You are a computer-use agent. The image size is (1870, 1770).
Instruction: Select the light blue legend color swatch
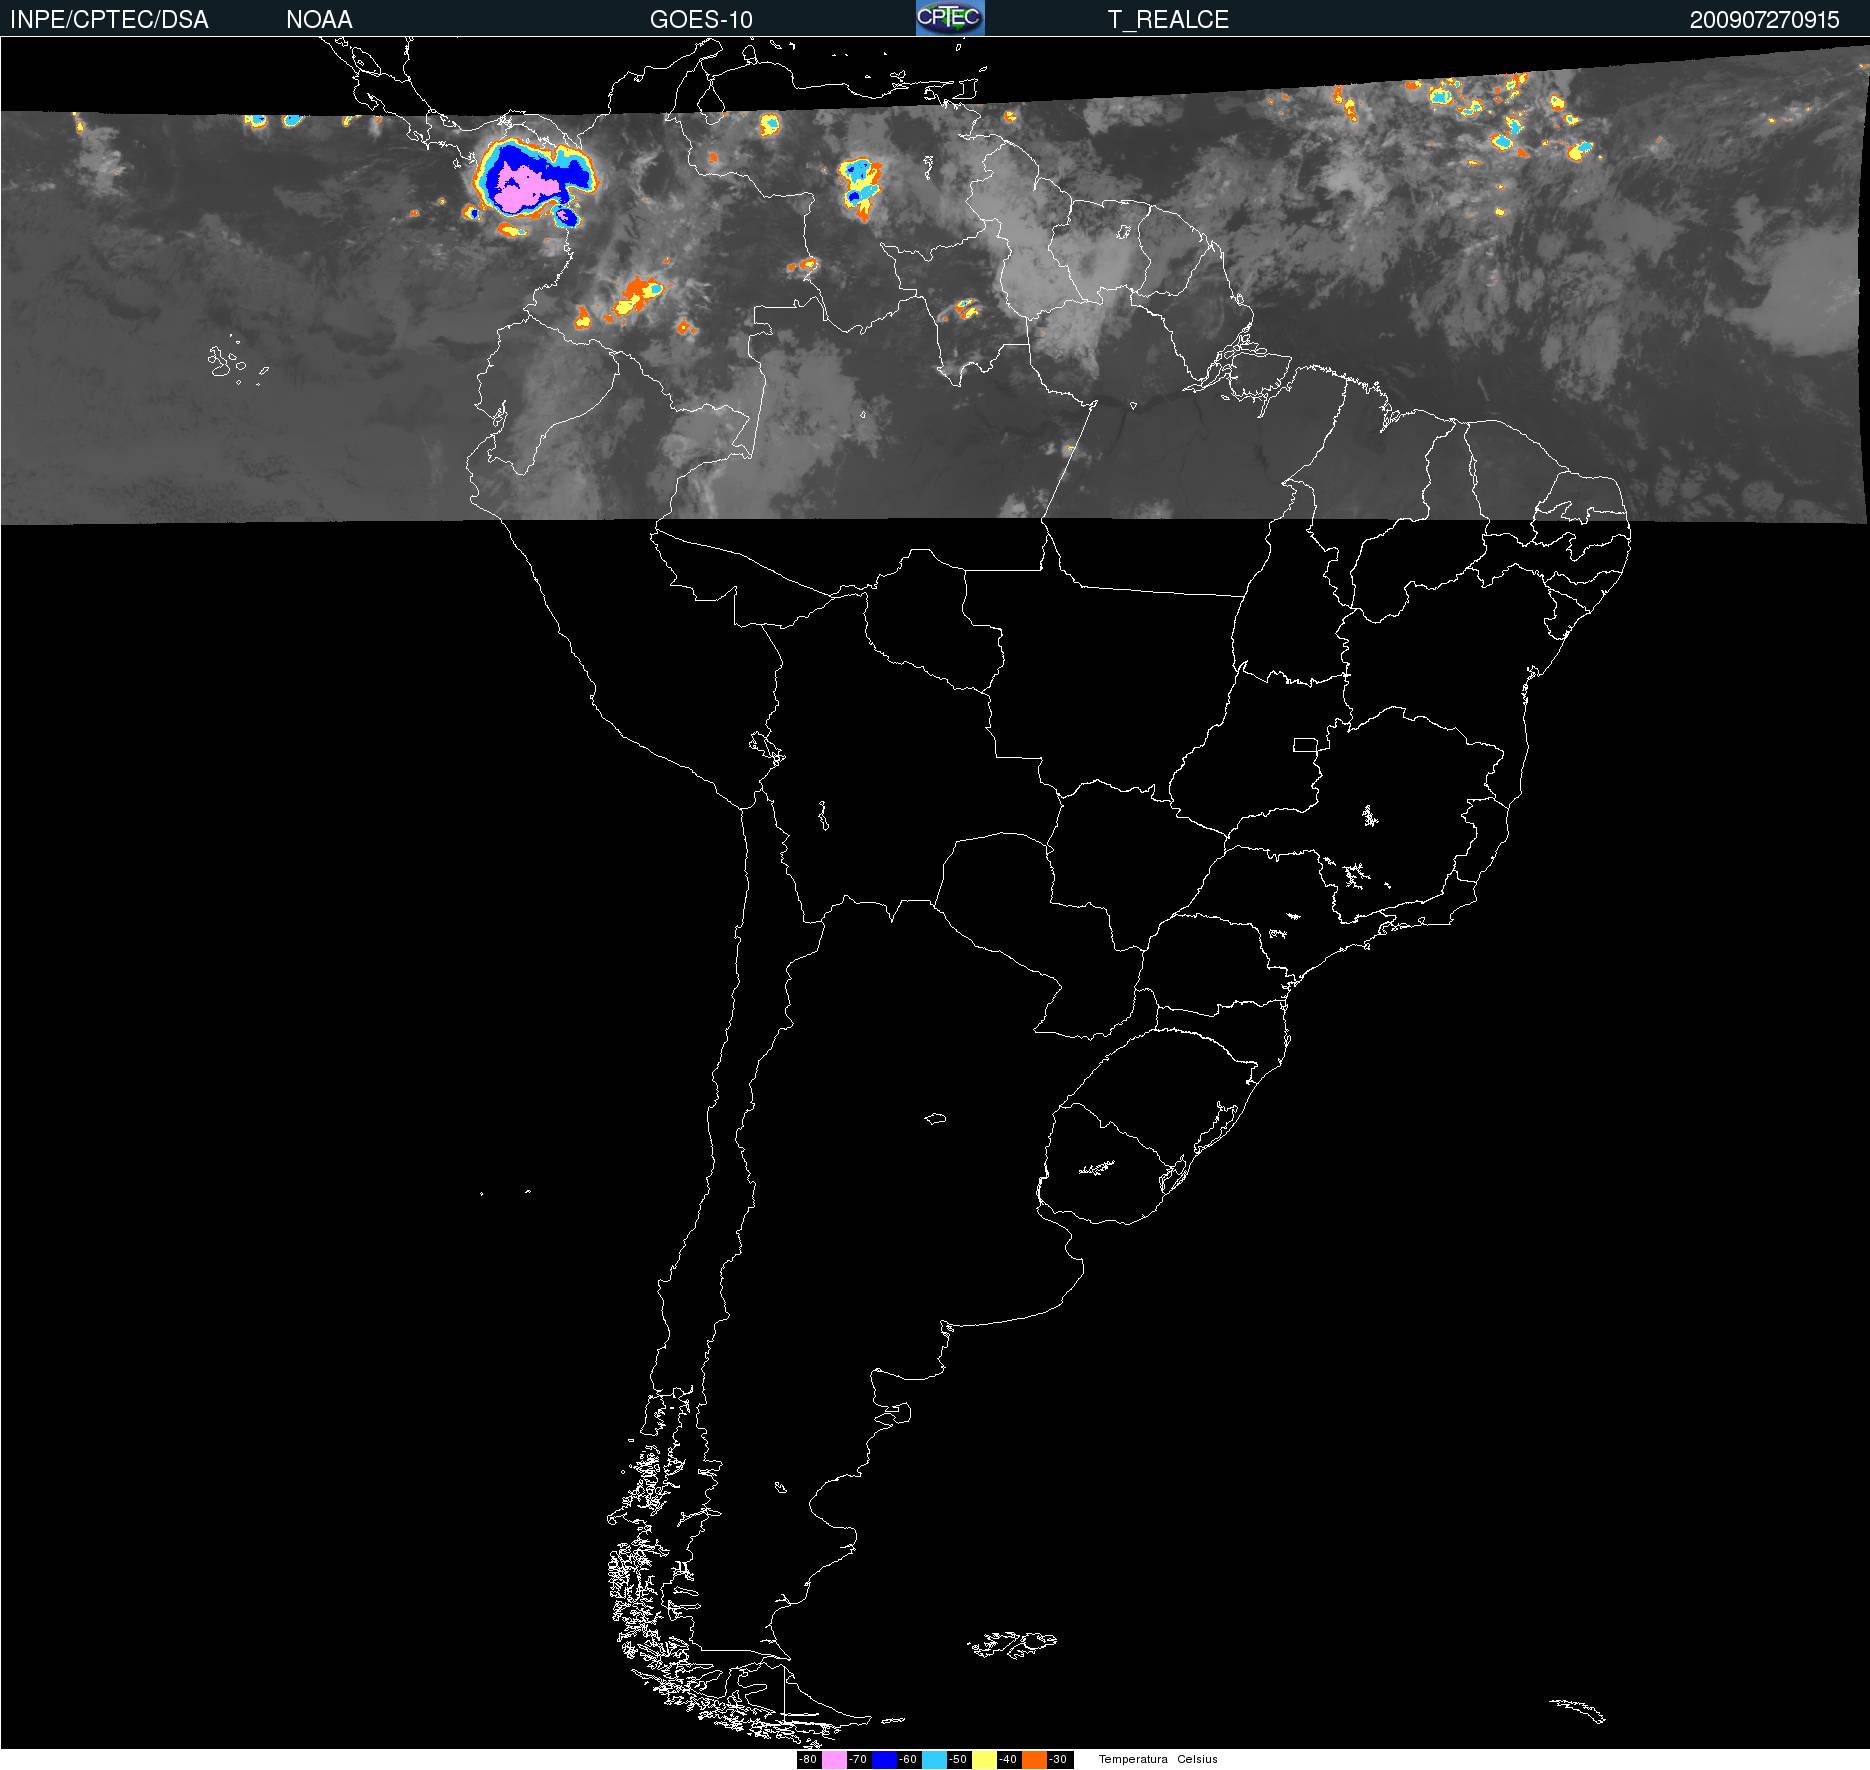click(934, 1759)
